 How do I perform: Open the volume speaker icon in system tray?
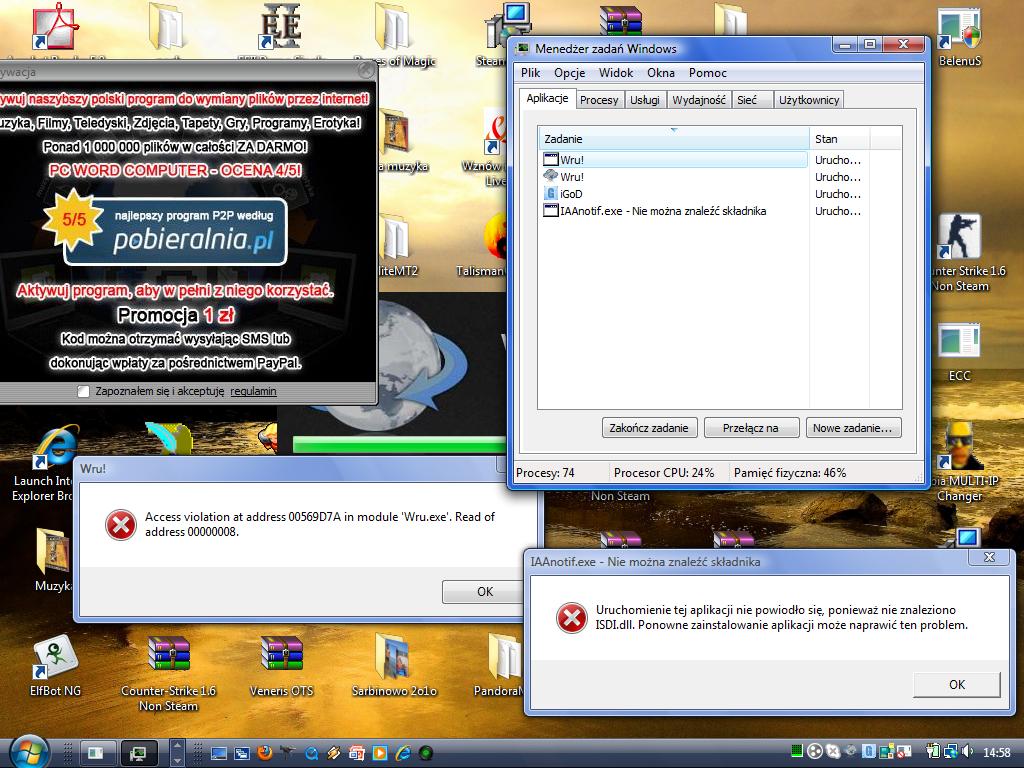[968, 752]
